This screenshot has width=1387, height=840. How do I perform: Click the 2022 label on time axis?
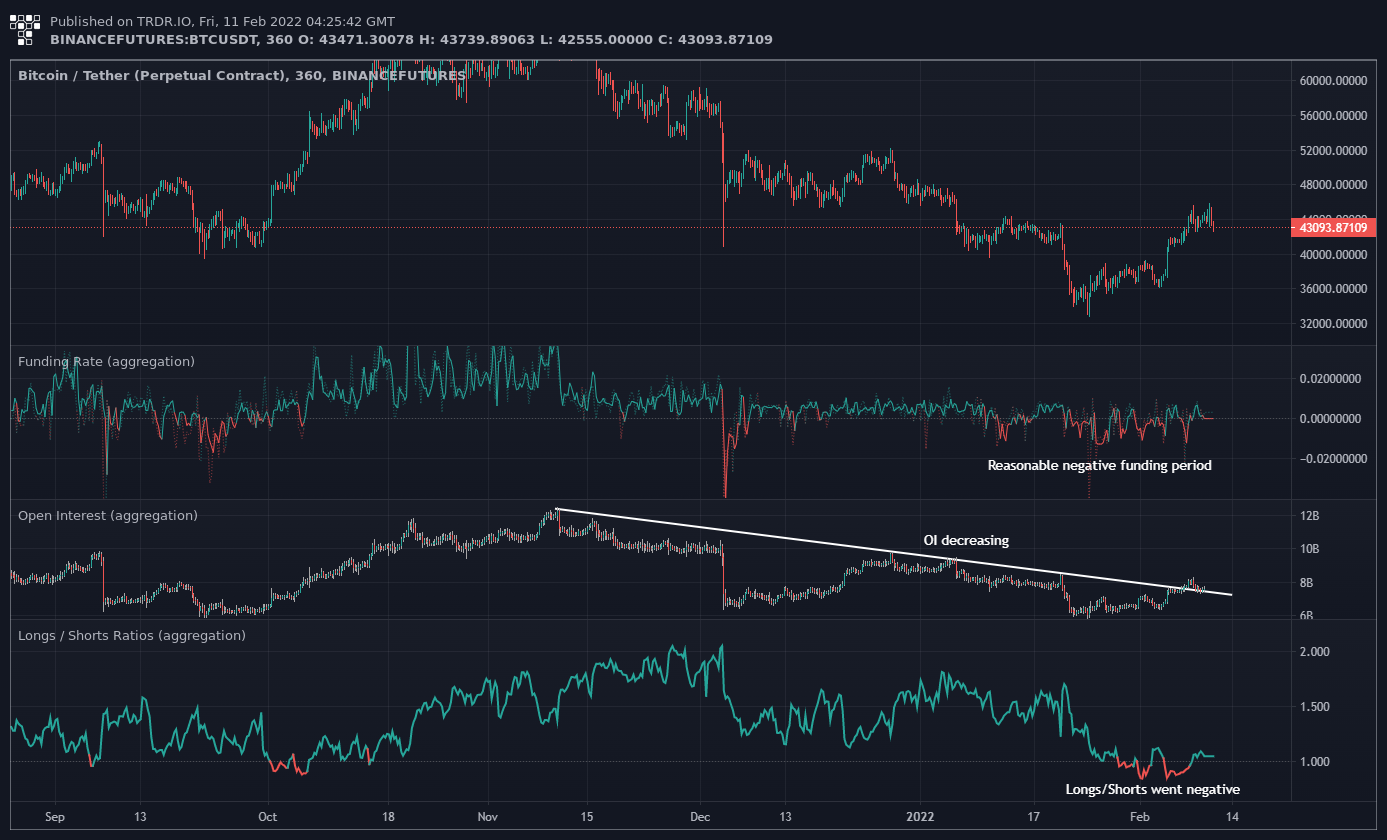[919, 815]
